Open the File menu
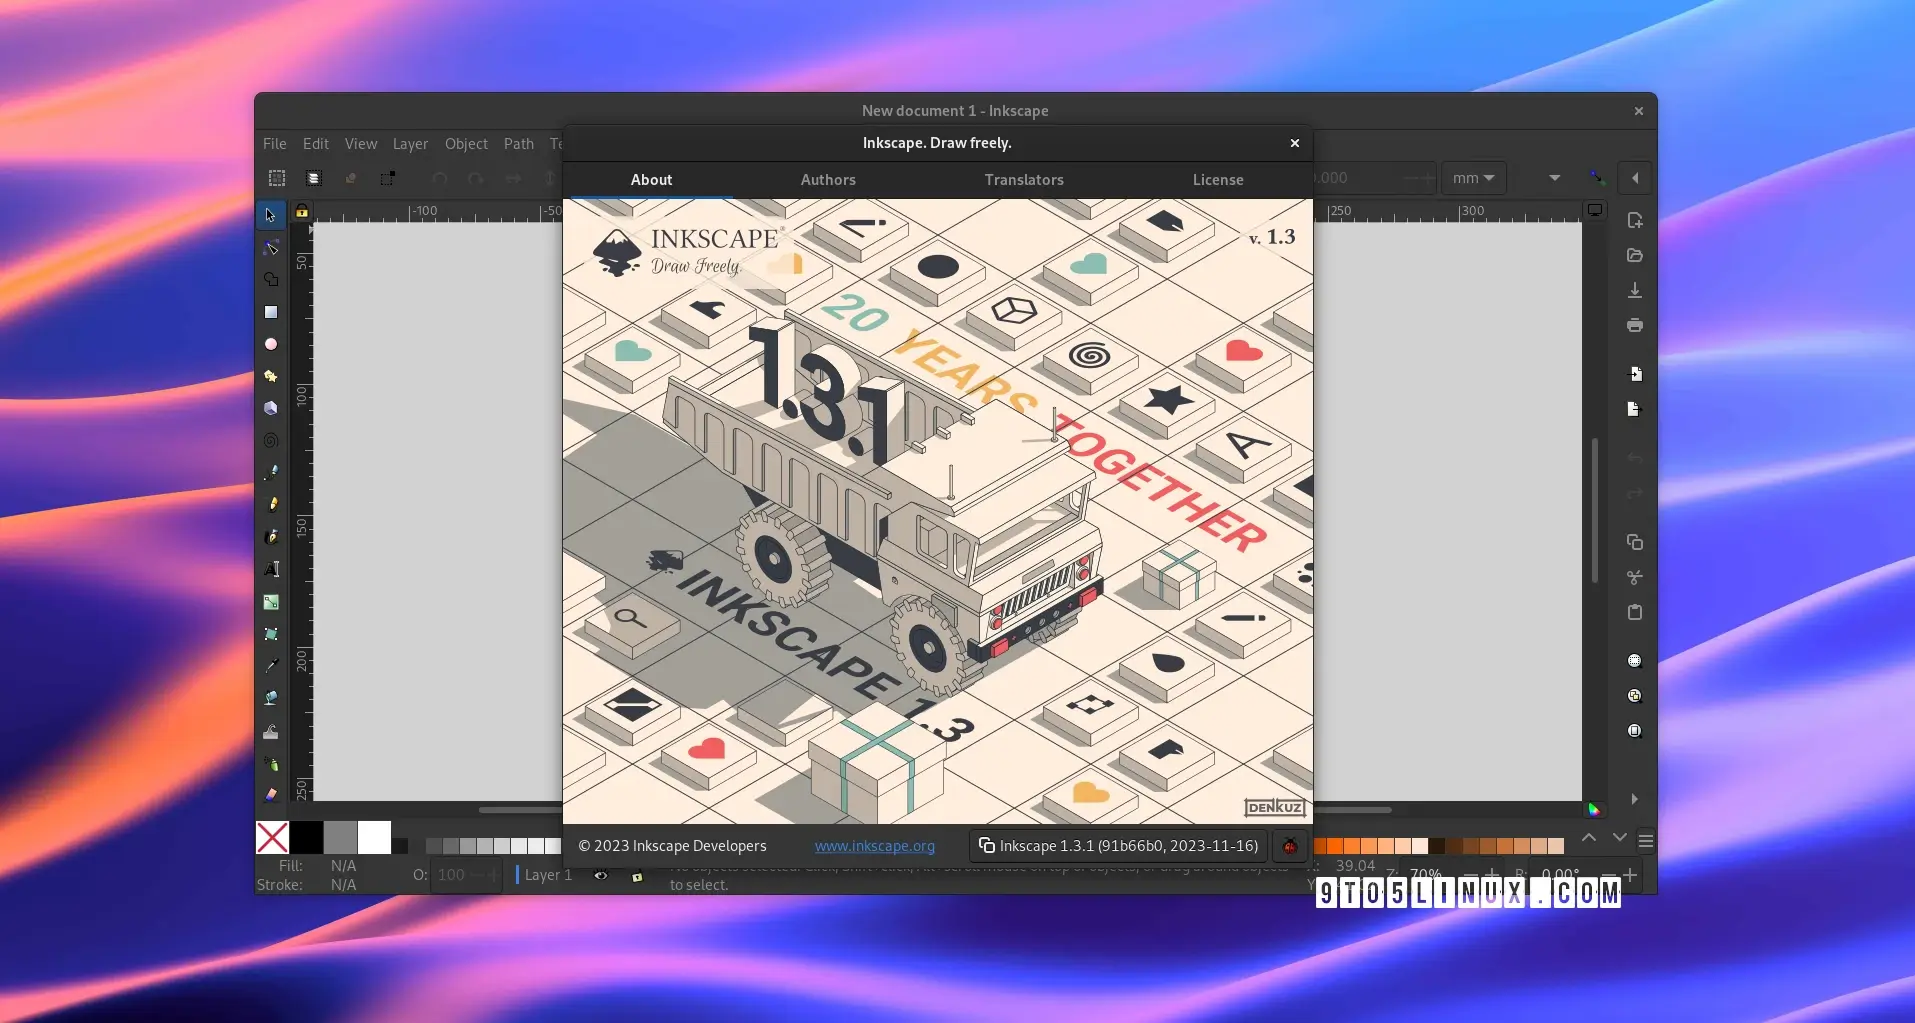The width and height of the screenshot is (1915, 1023). [275, 144]
